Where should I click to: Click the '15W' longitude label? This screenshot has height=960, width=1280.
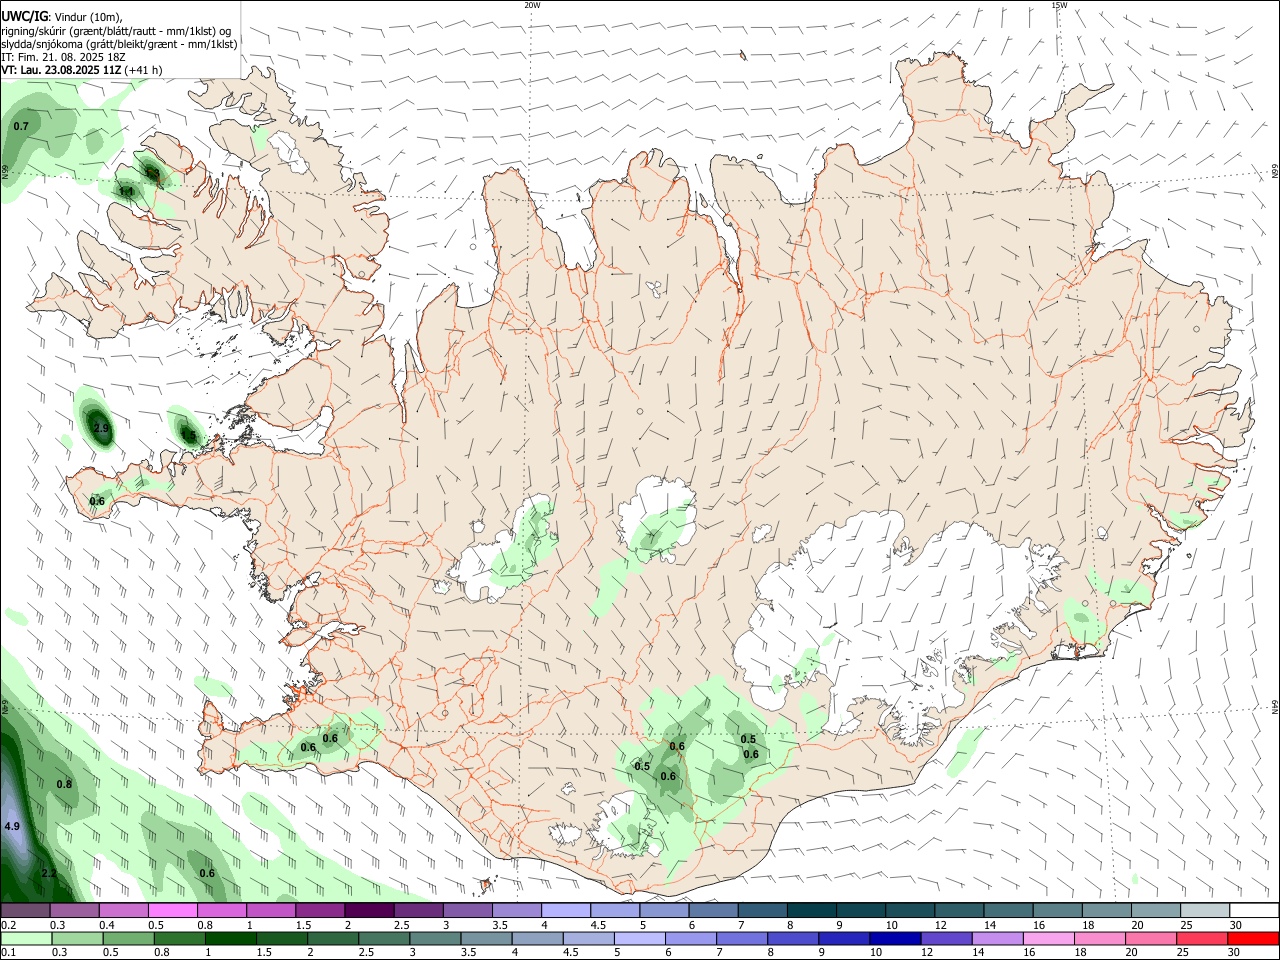(x=1059, y=5)
